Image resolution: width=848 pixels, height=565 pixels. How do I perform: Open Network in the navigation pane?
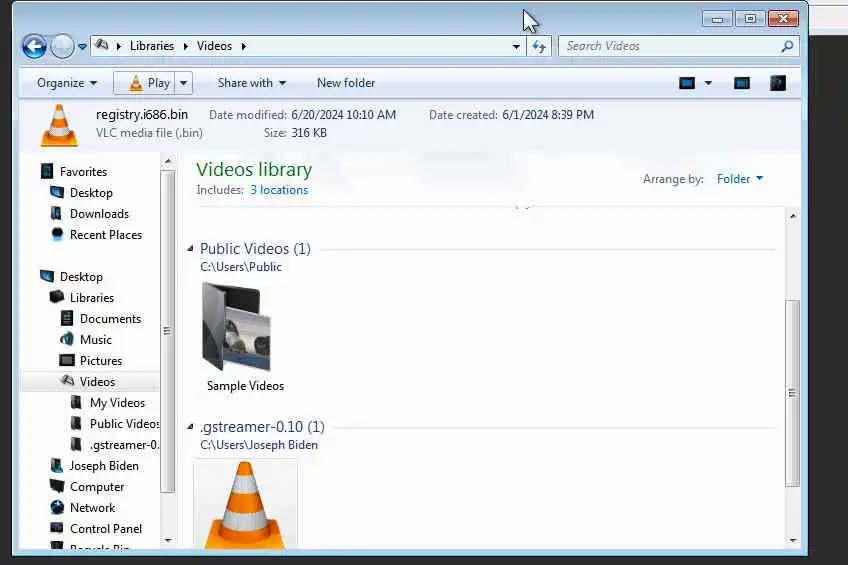(x=92, y=508)
